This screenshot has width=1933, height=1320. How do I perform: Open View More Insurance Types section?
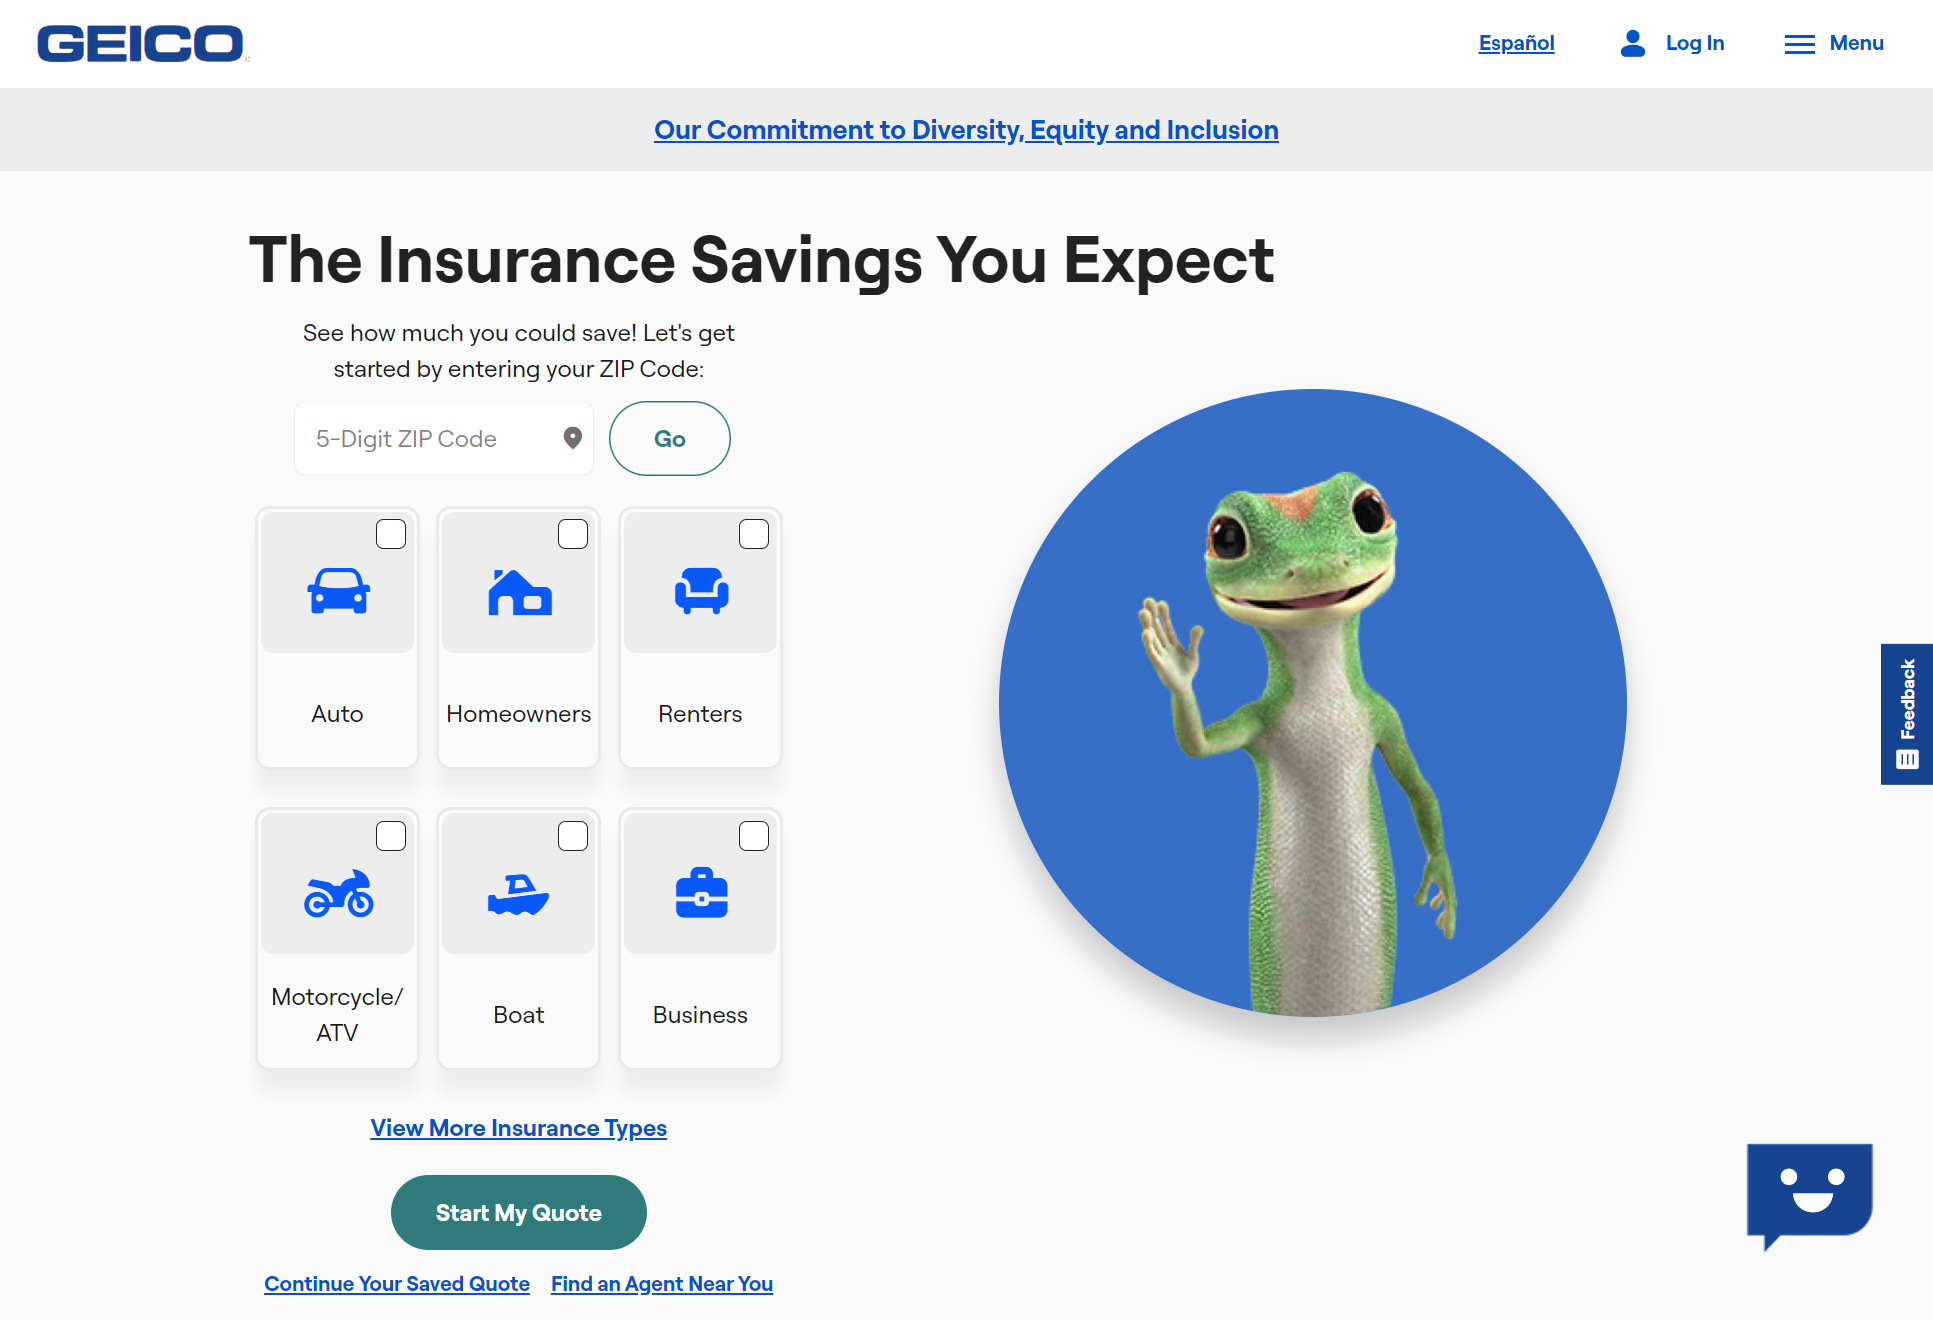(517, 1128)
